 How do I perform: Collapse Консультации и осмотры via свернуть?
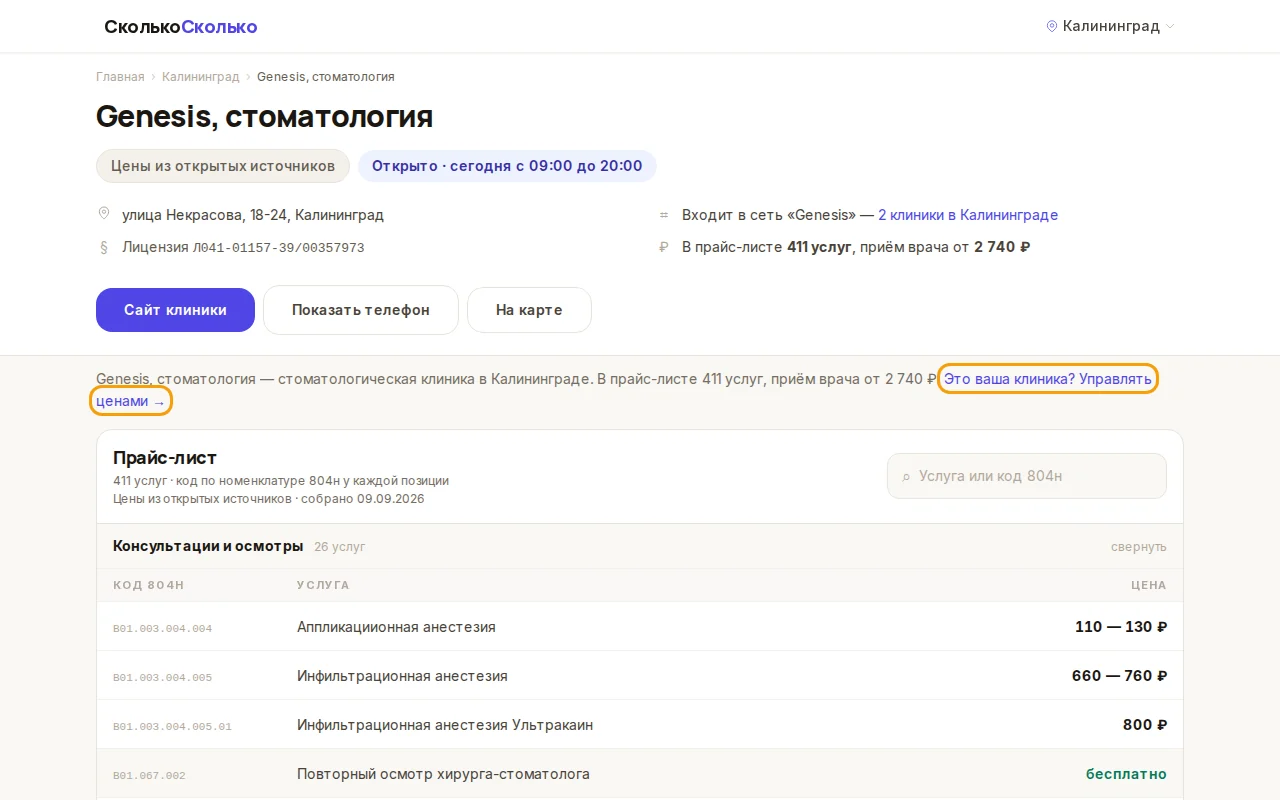[x=1138, y=547]
